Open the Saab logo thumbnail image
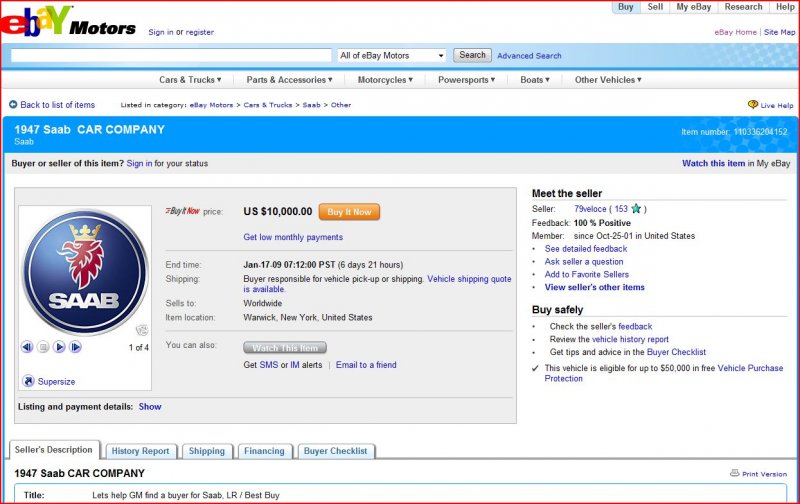The height and width of the screenshot is (504, 800). click(85, 271)
